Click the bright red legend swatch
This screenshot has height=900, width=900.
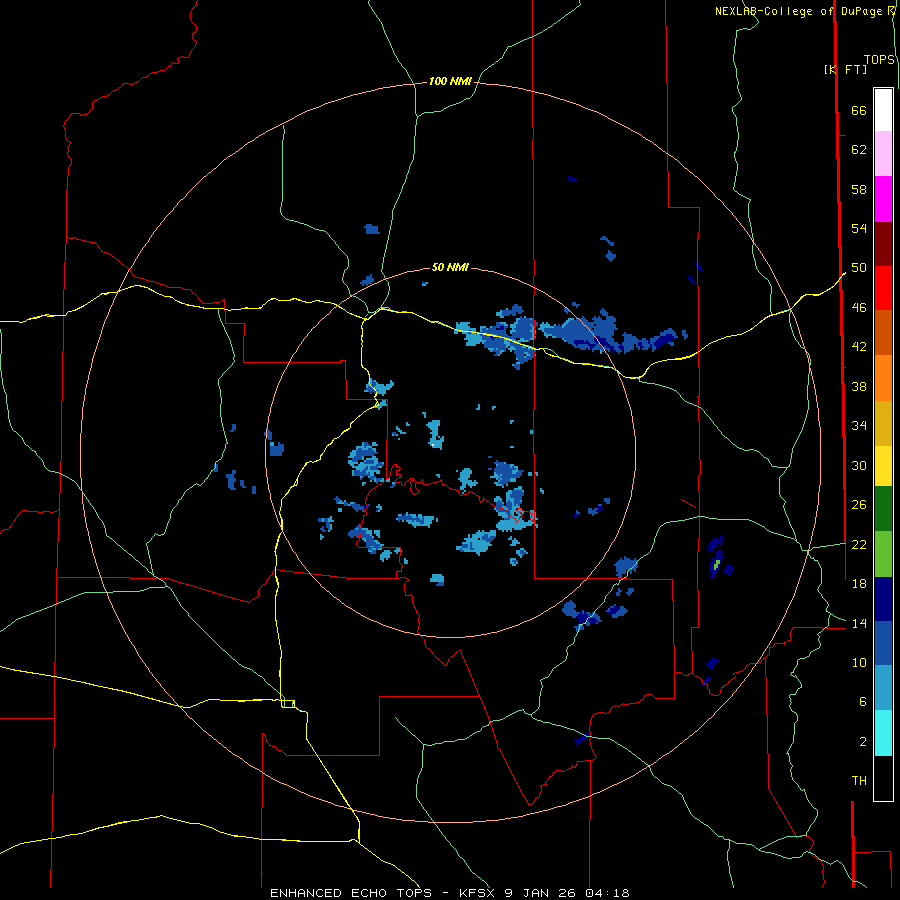883,288
